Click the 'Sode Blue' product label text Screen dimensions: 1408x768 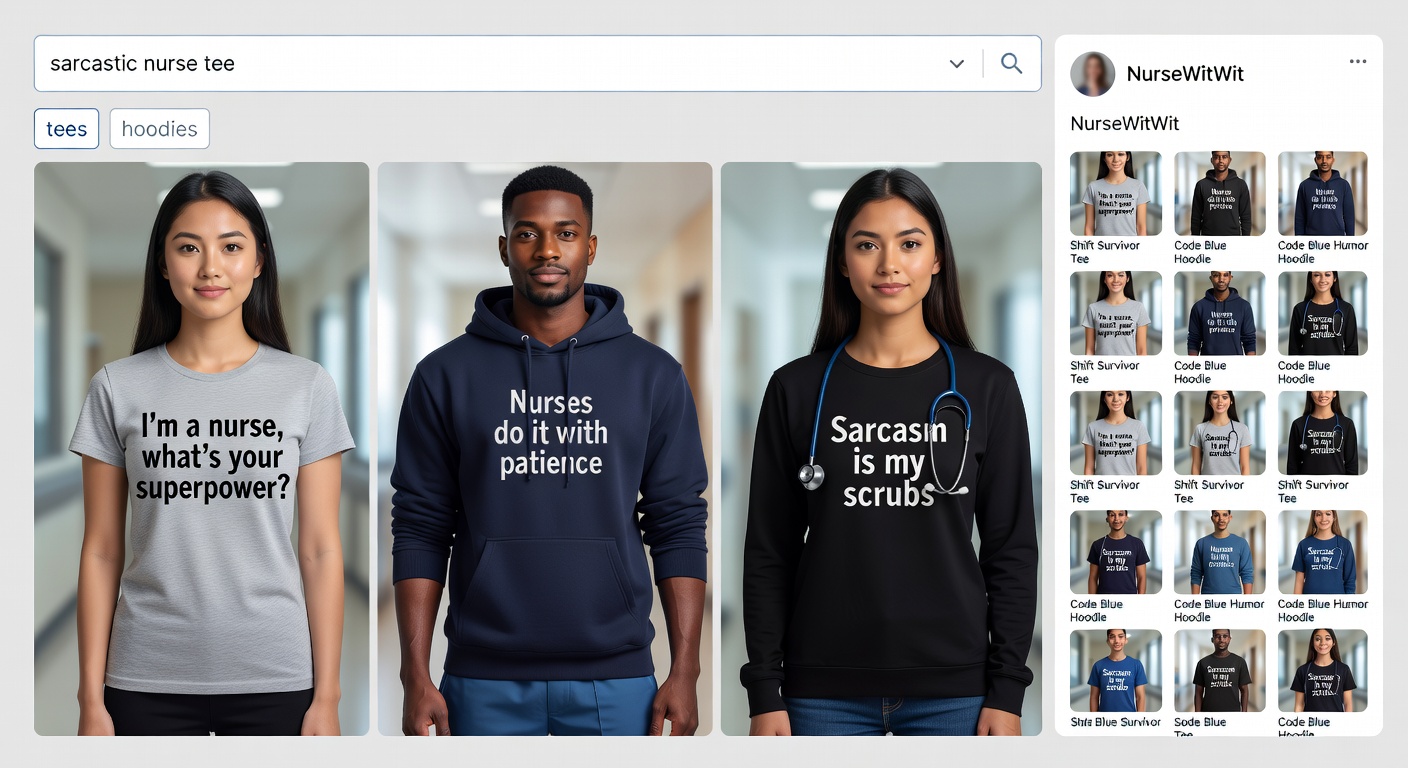1200,722
